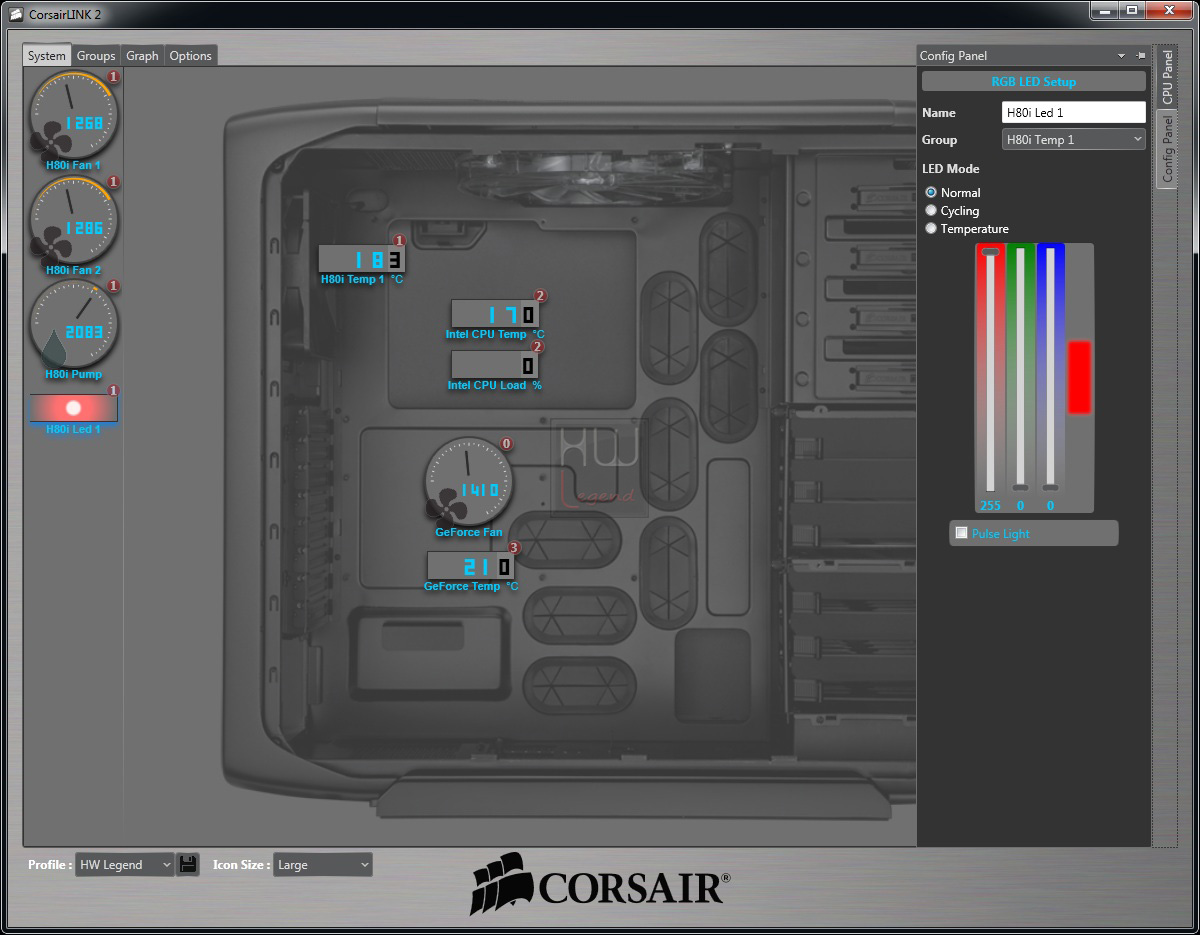Click the badge 3 on GeForce Temp
This screenshot has height=935, width=1200.
(514, 548)
